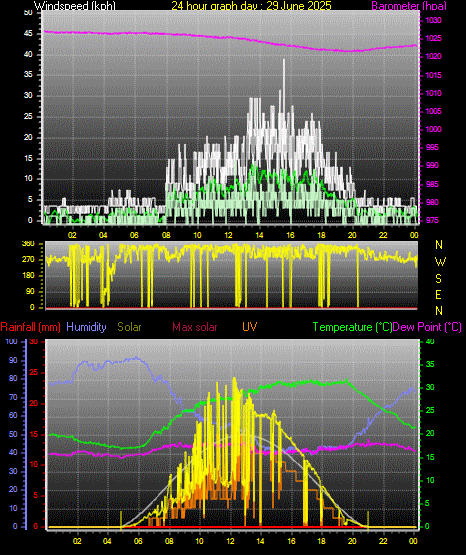
Task: Click the 'Windspeed (kph)' chart title
Action: point(75,6)
